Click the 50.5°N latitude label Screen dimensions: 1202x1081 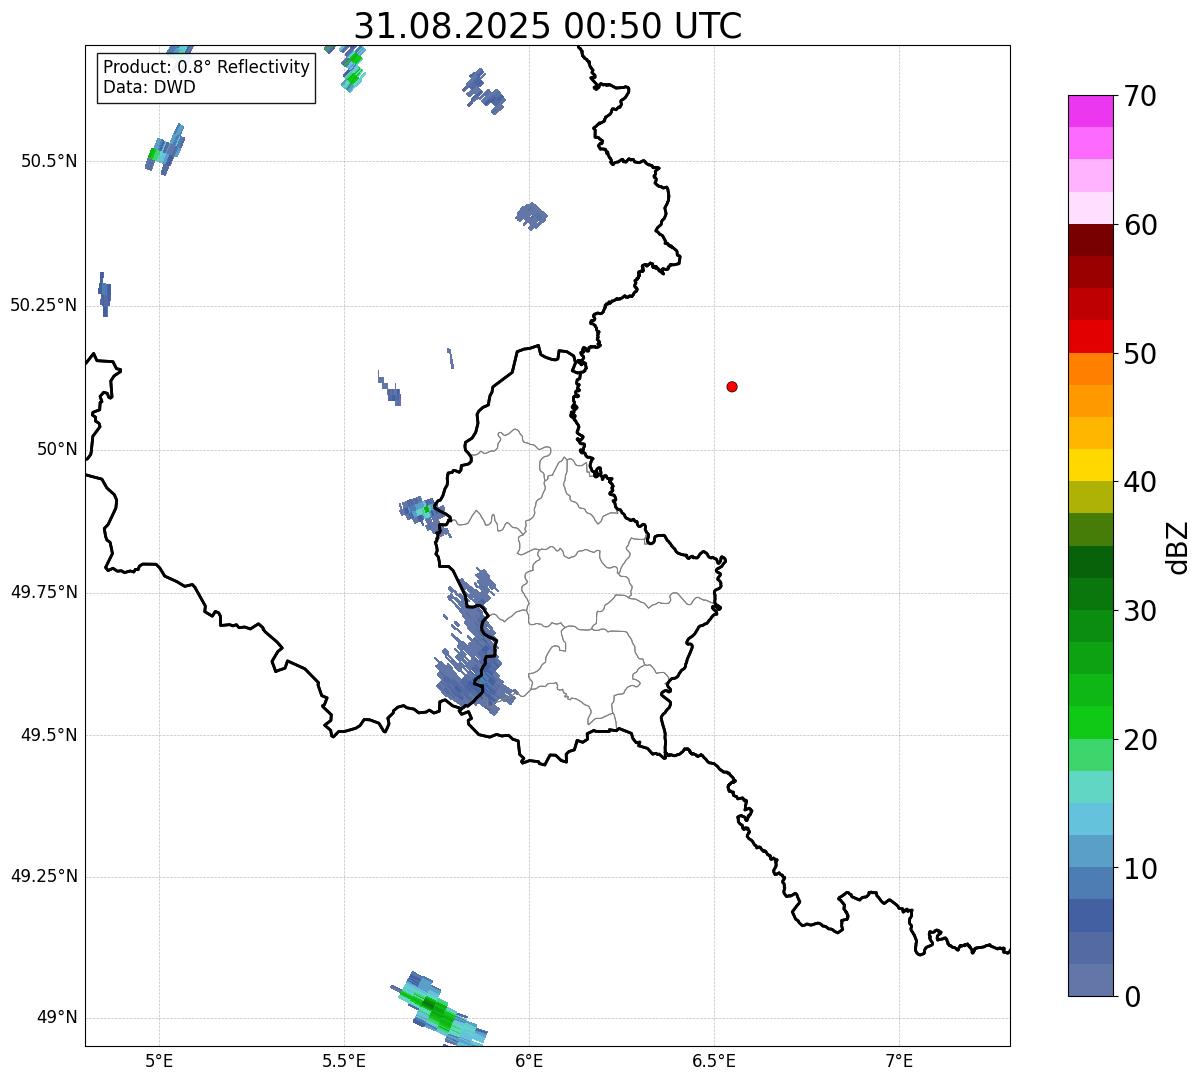(49, 161)
